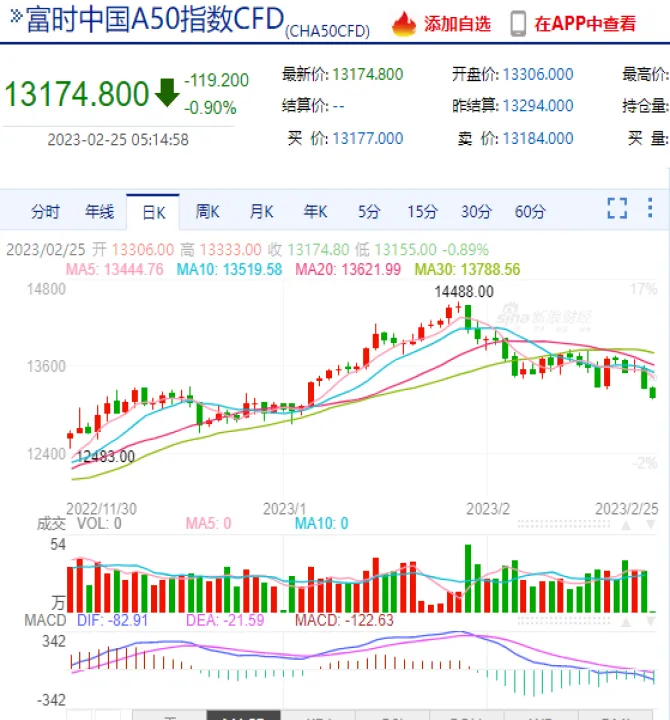Viewport: 670px width, 720px height.
Task: Click the 开盘价 value 13306.000
Action: point(538,74)
